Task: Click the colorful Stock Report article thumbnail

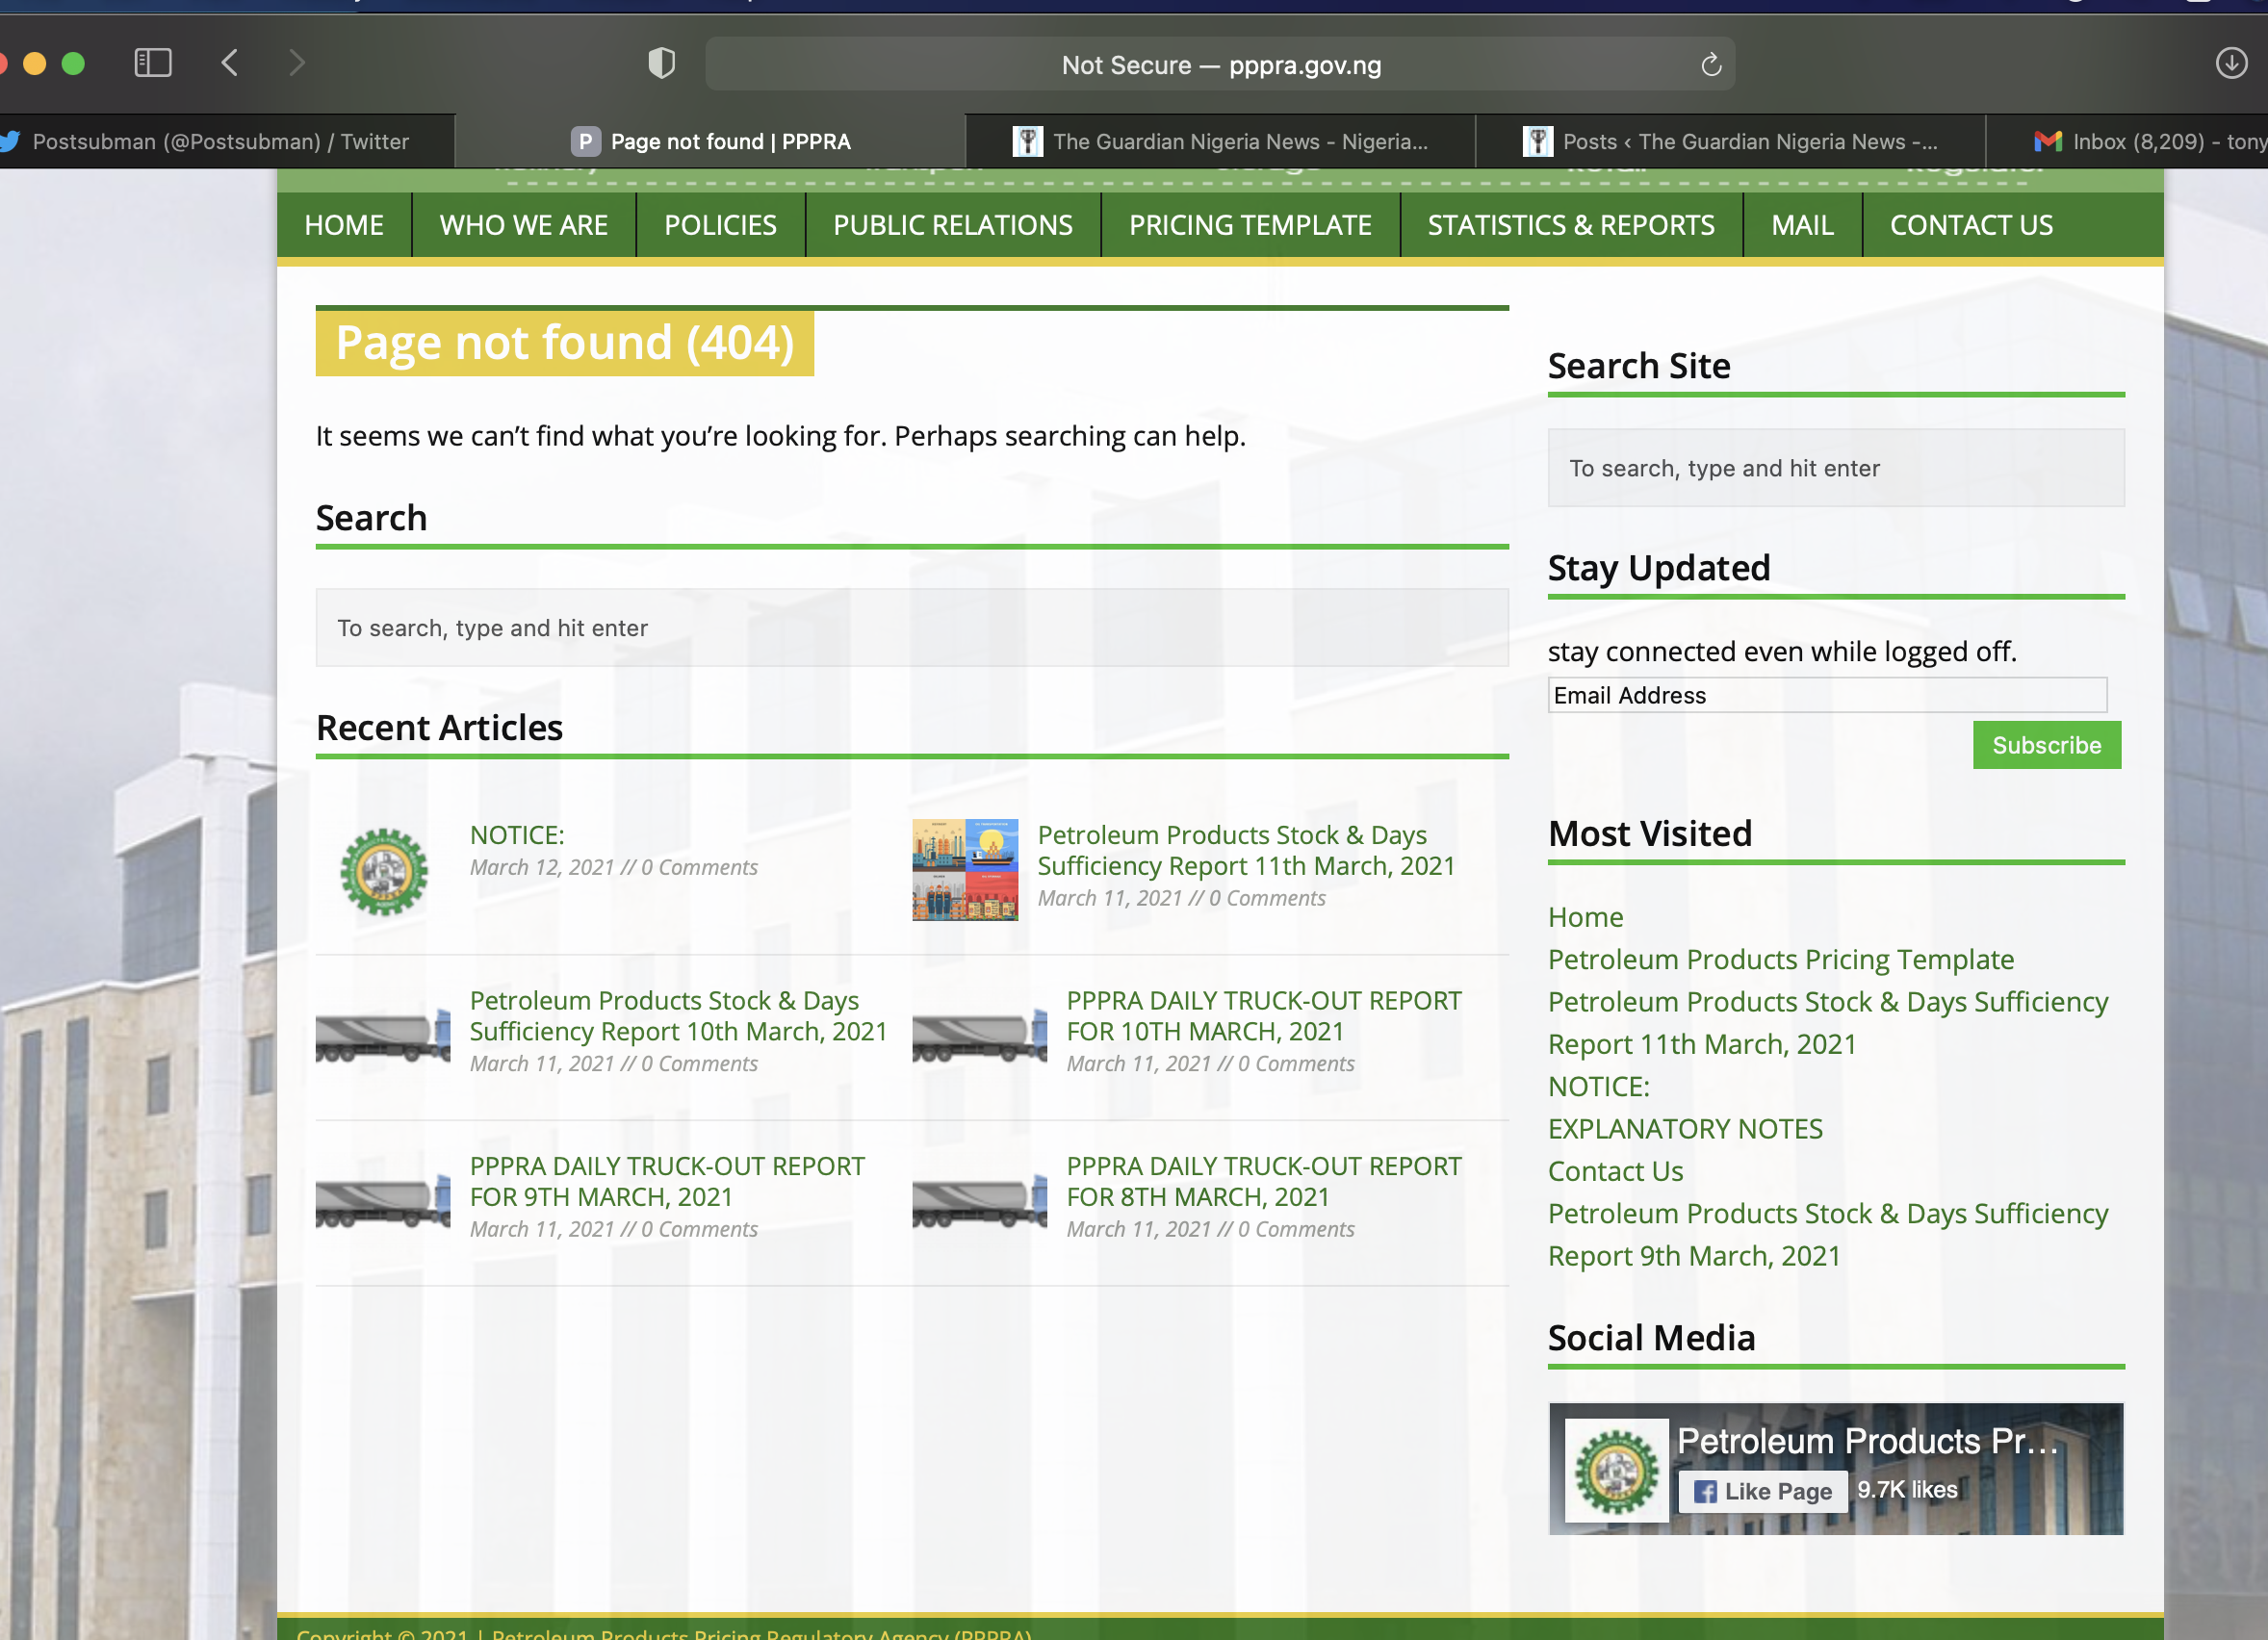Action: coord(964,870)
